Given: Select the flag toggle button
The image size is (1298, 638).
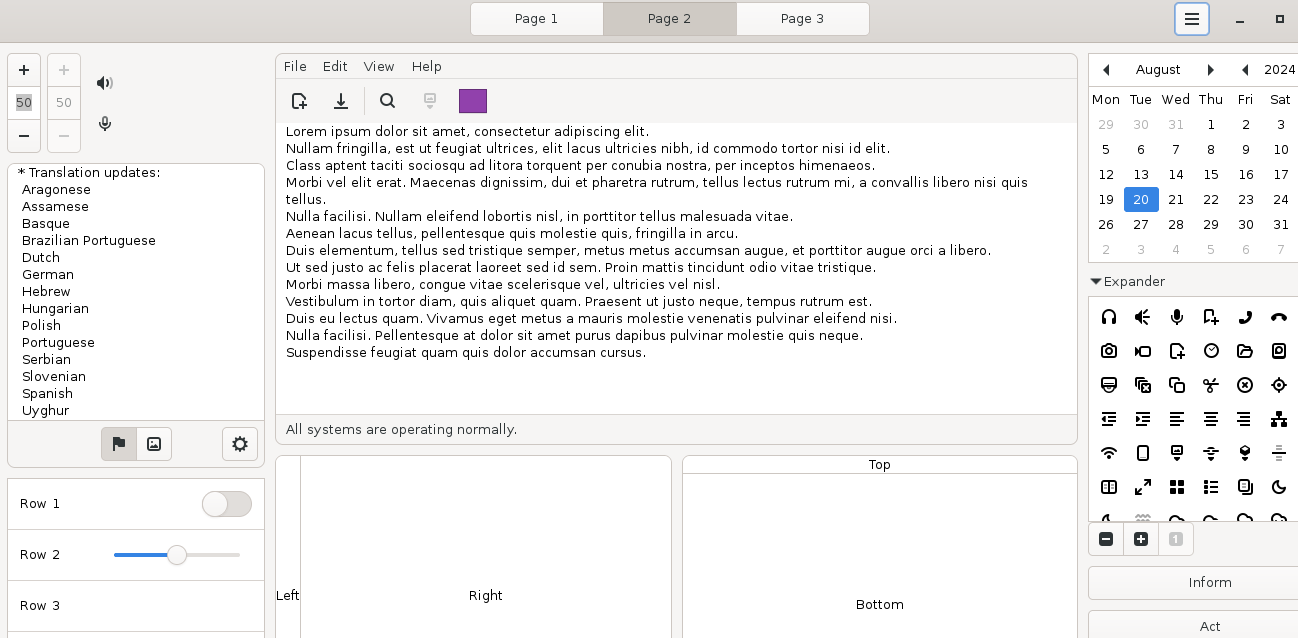Looking at the screenshot, I should point(118,443).
